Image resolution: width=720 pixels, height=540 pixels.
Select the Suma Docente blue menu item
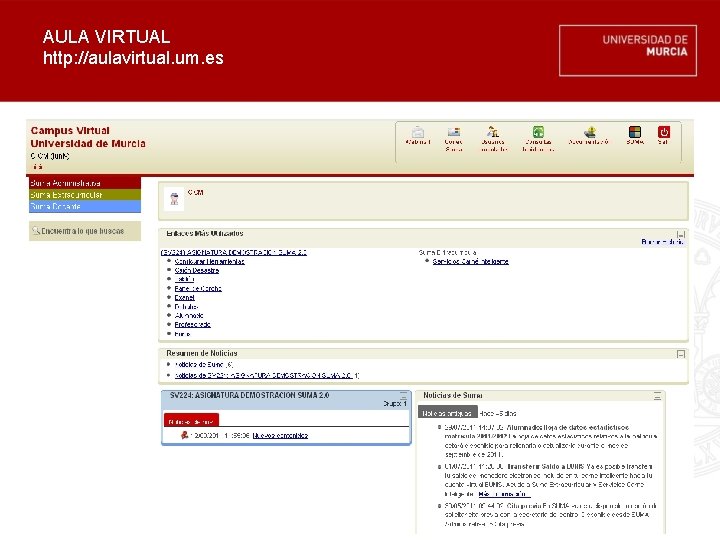click(x=85, y=207)
